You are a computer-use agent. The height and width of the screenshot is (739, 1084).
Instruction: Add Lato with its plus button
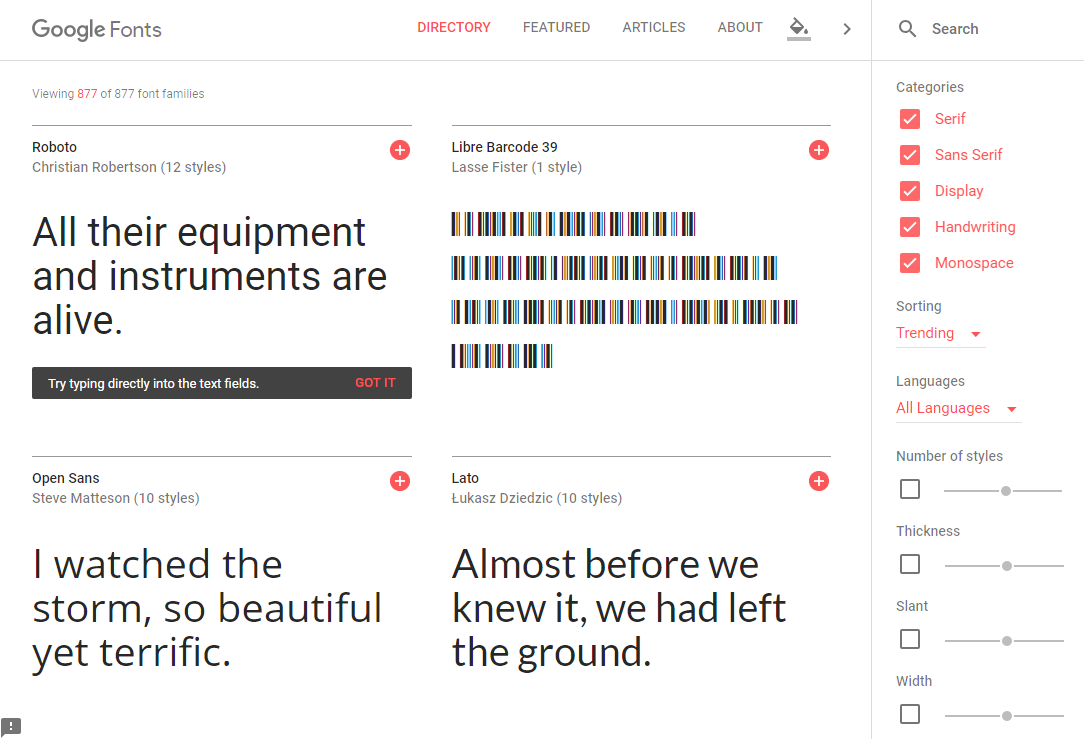pyautogui.click(x=819, y=481)
